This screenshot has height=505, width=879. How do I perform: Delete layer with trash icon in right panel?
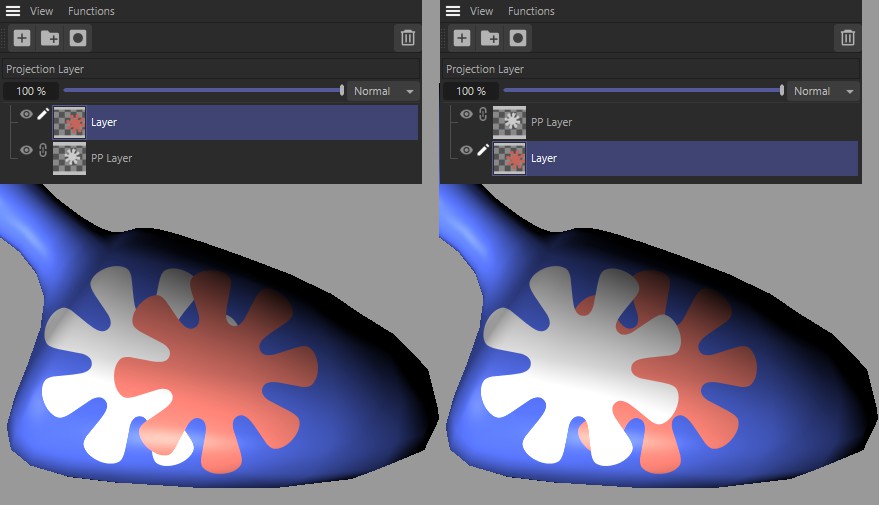(x=847, y=38)
